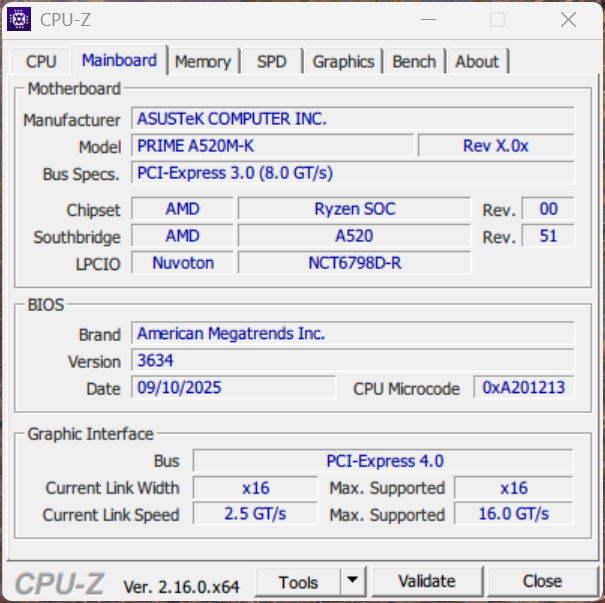Switch to the Bench tab
Screen dimensions: 605x603
coord(414,62)
